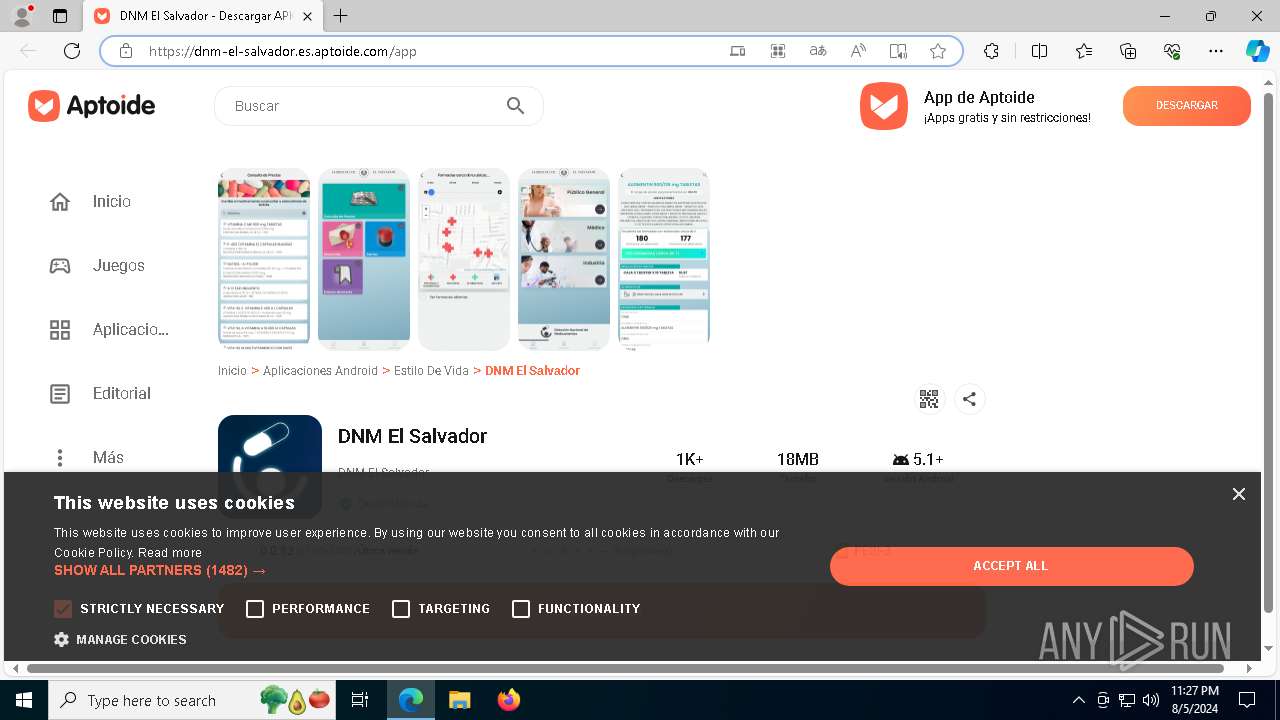The image size is (1280, 720).
Task: Accept all cookies
Action: pyautogui.click(x=1011, y=566)
